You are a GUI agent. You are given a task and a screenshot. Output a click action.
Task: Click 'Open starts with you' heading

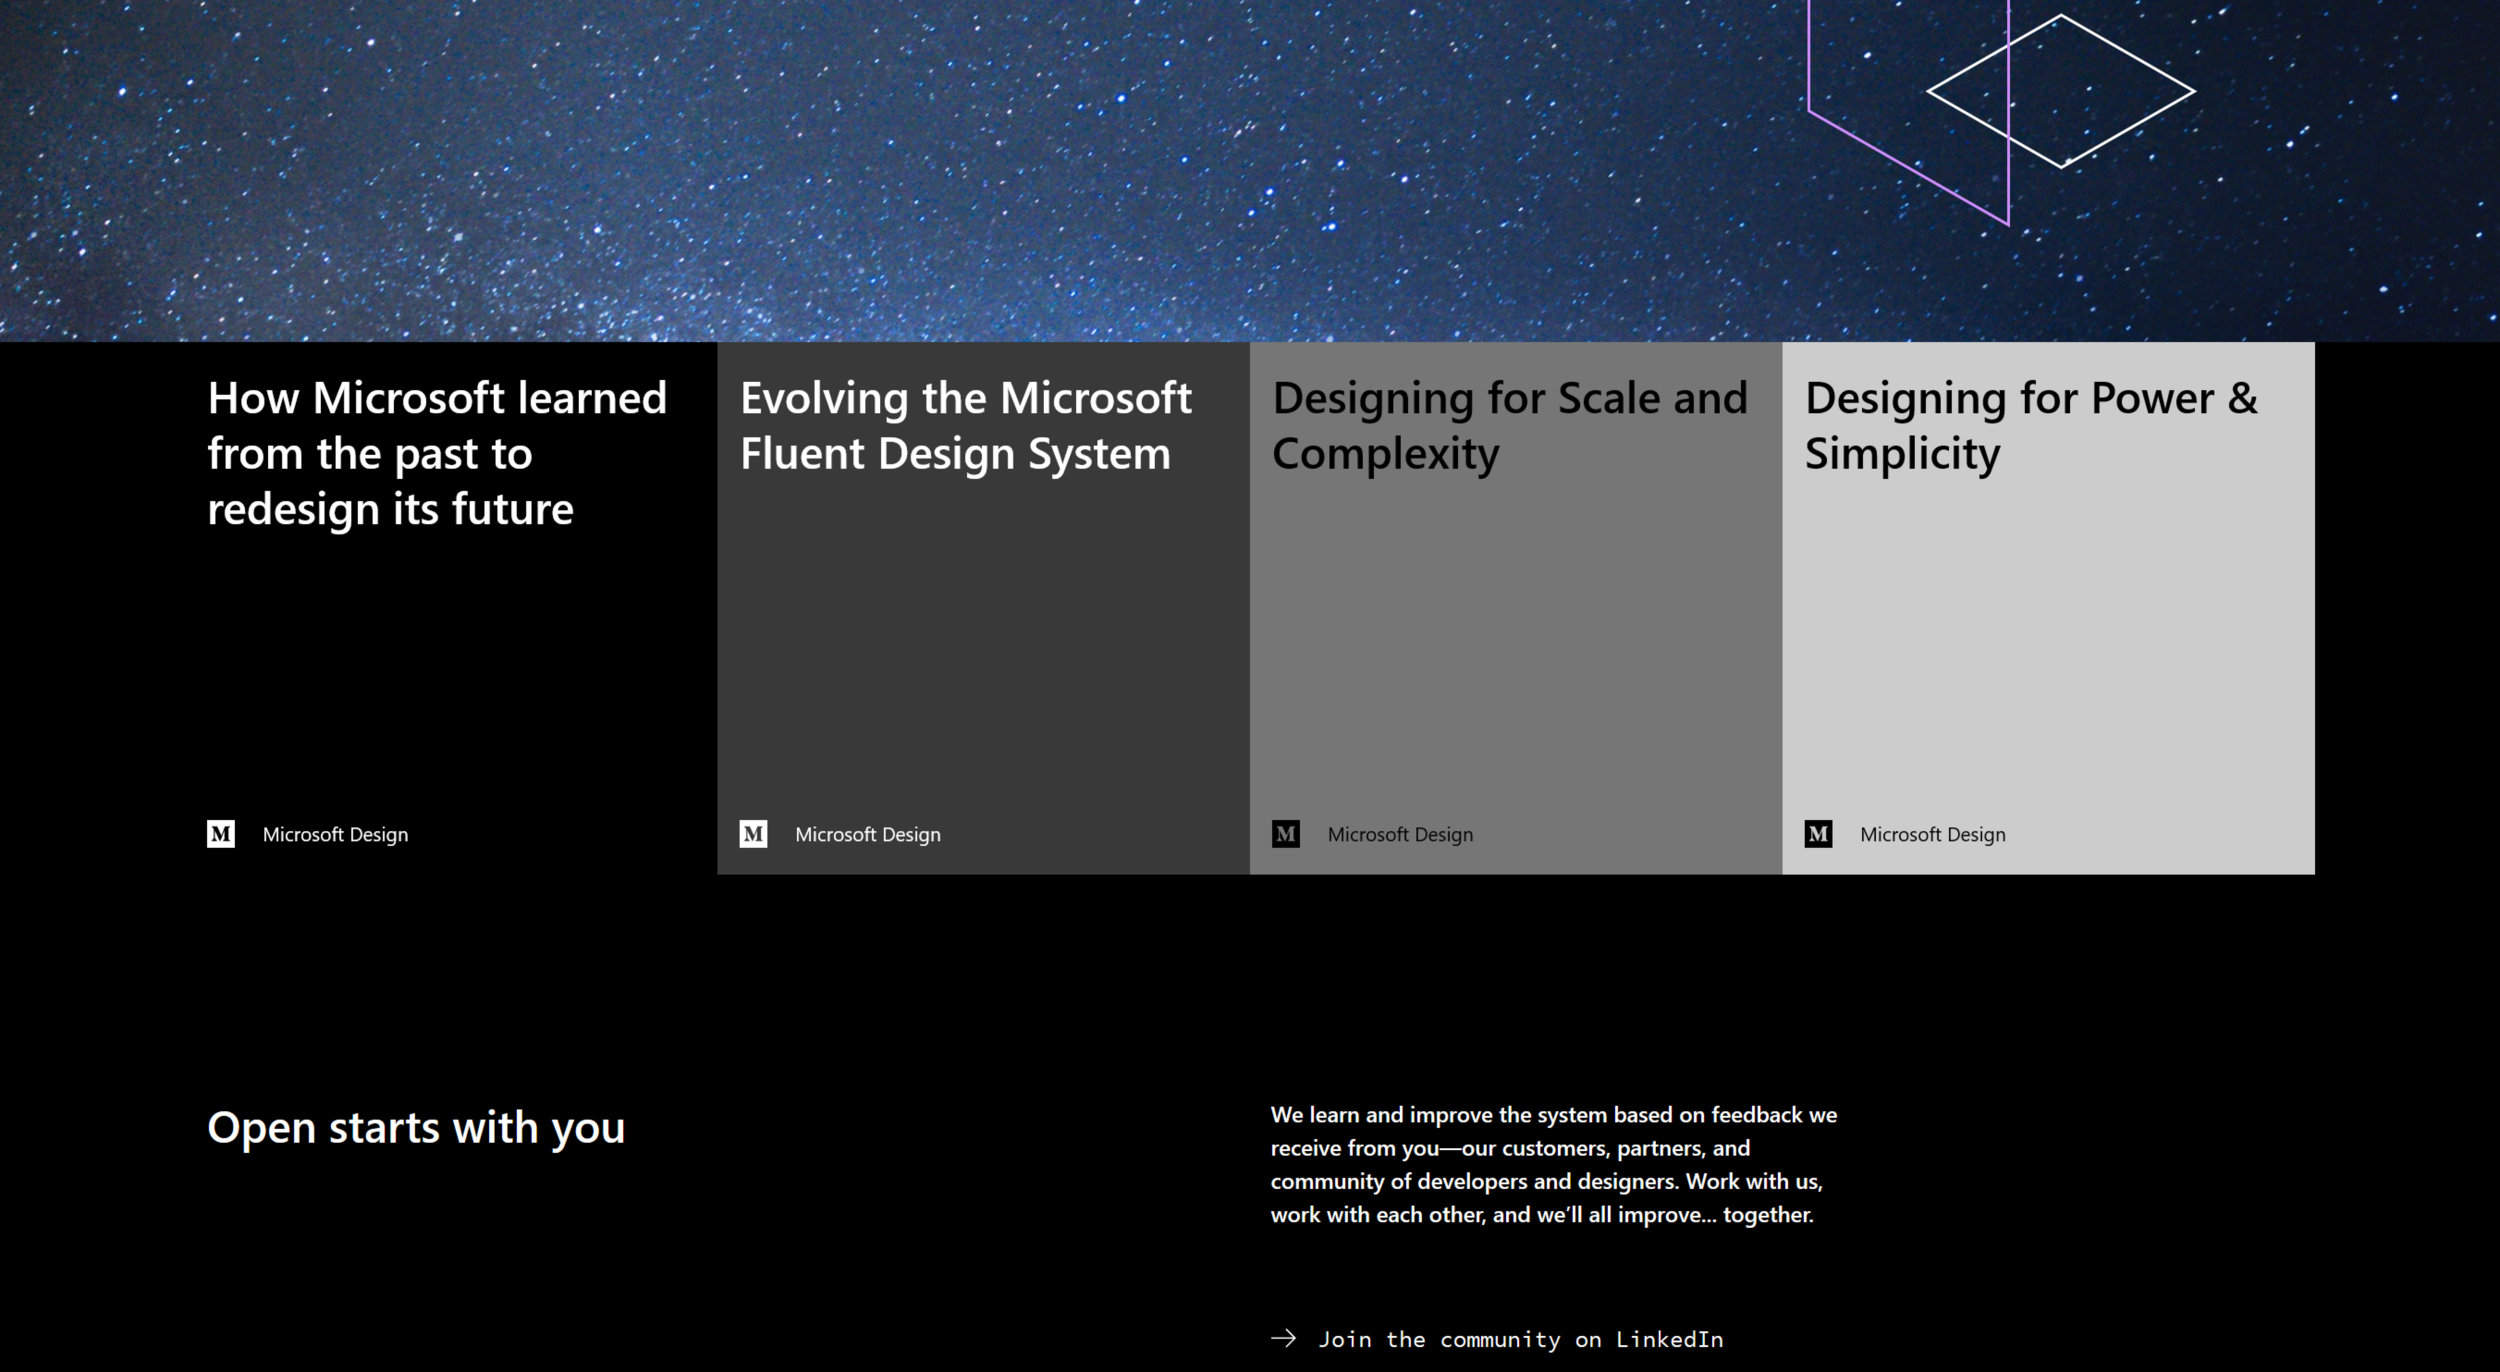pyautogui.click(x=416, y=1129)
